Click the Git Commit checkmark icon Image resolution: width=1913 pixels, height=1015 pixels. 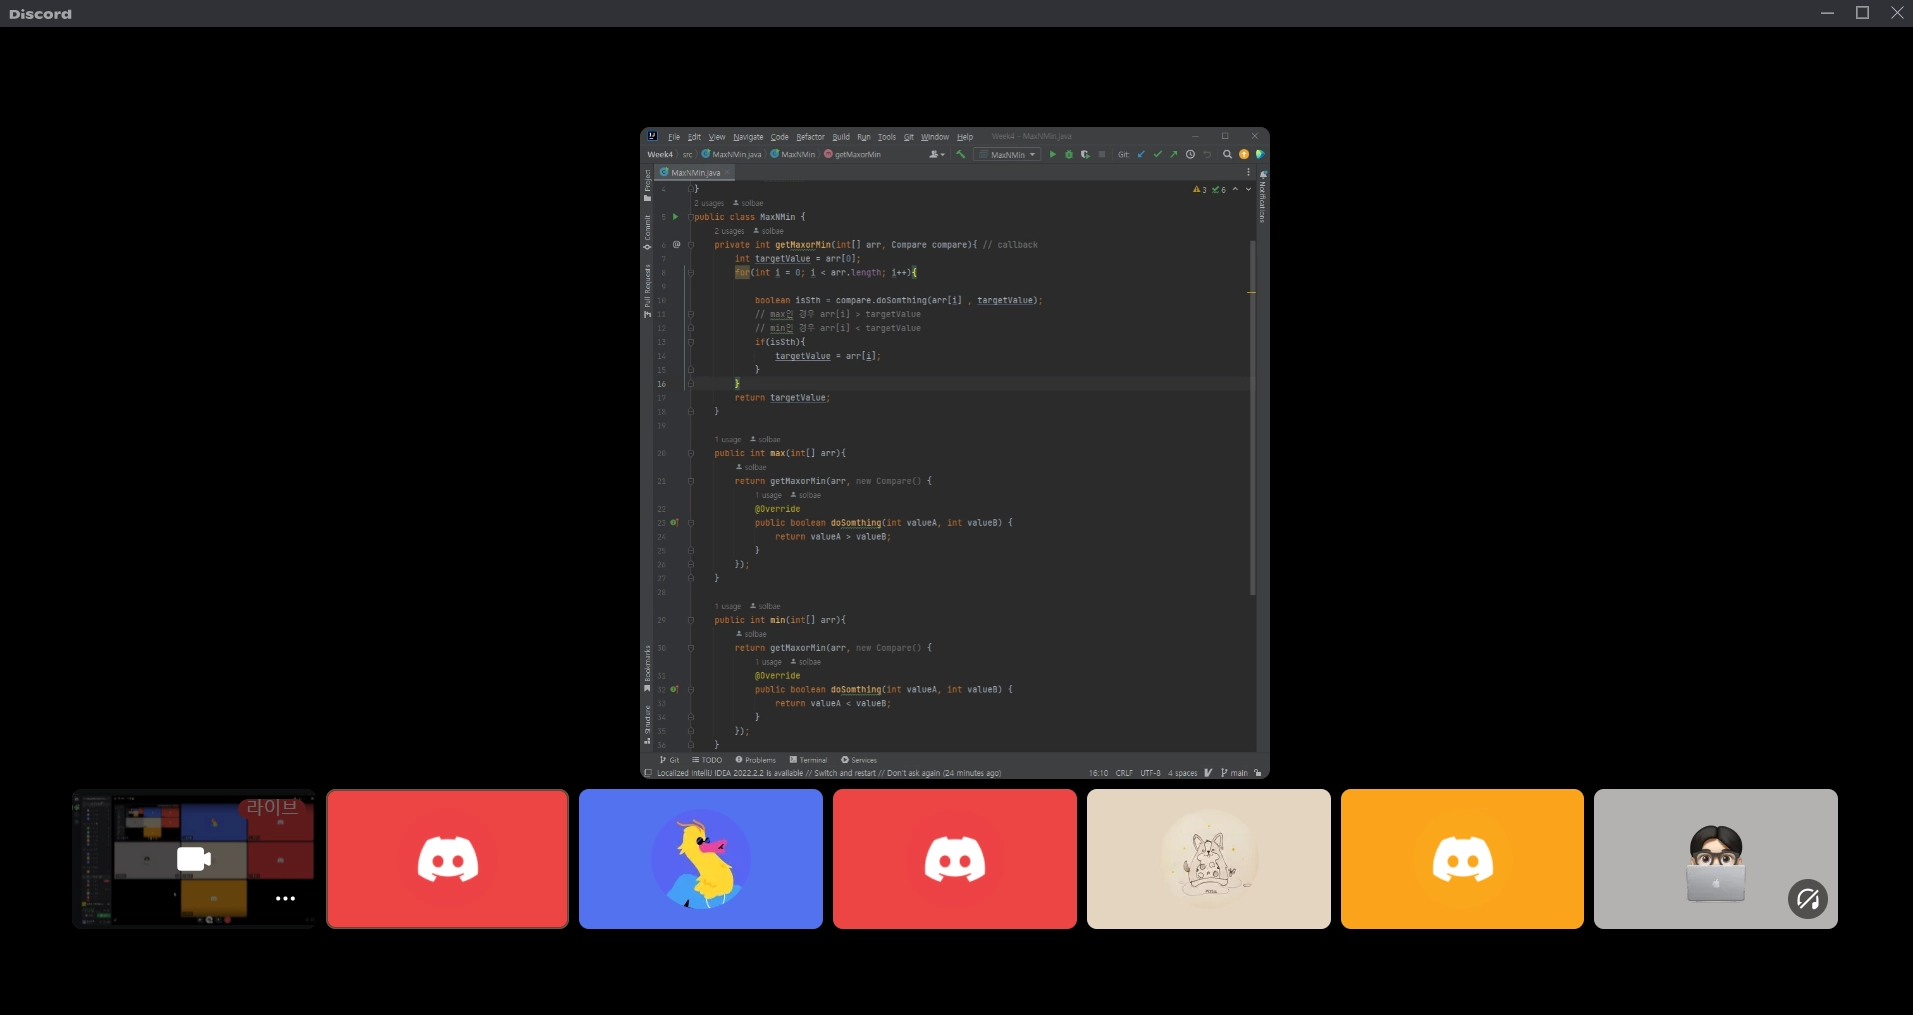click(x=1157, y=155)
